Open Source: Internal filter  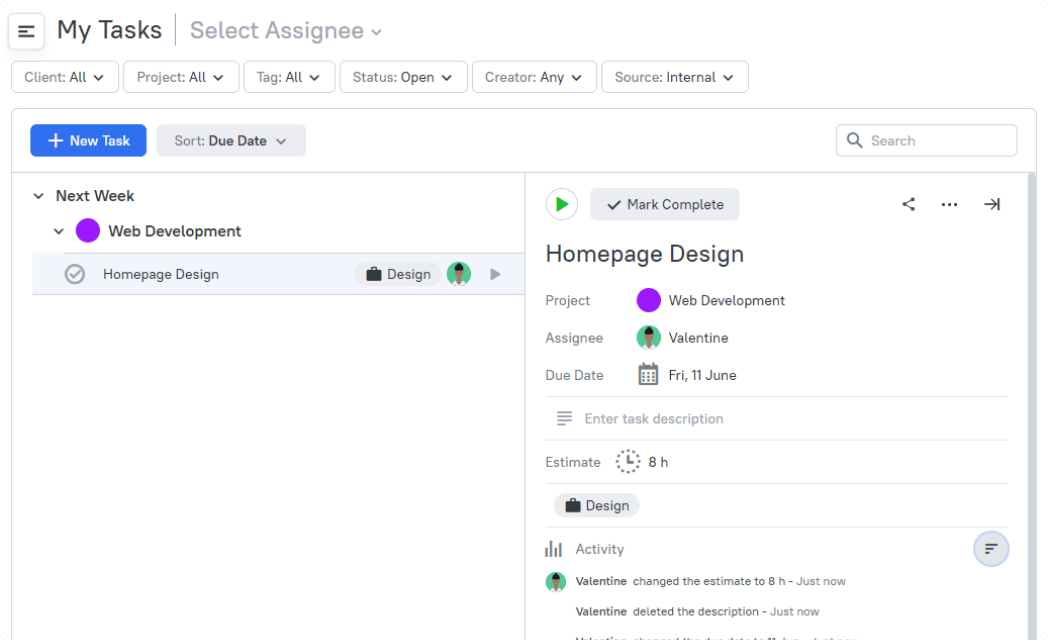click(674, 77)
